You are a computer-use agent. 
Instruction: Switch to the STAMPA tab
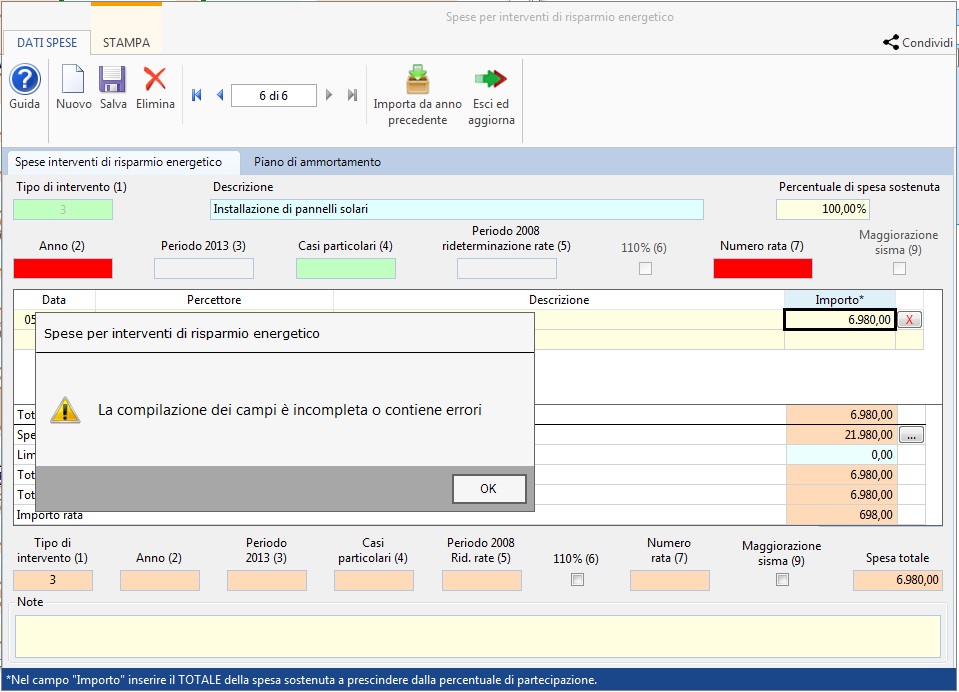coord(126,43)
